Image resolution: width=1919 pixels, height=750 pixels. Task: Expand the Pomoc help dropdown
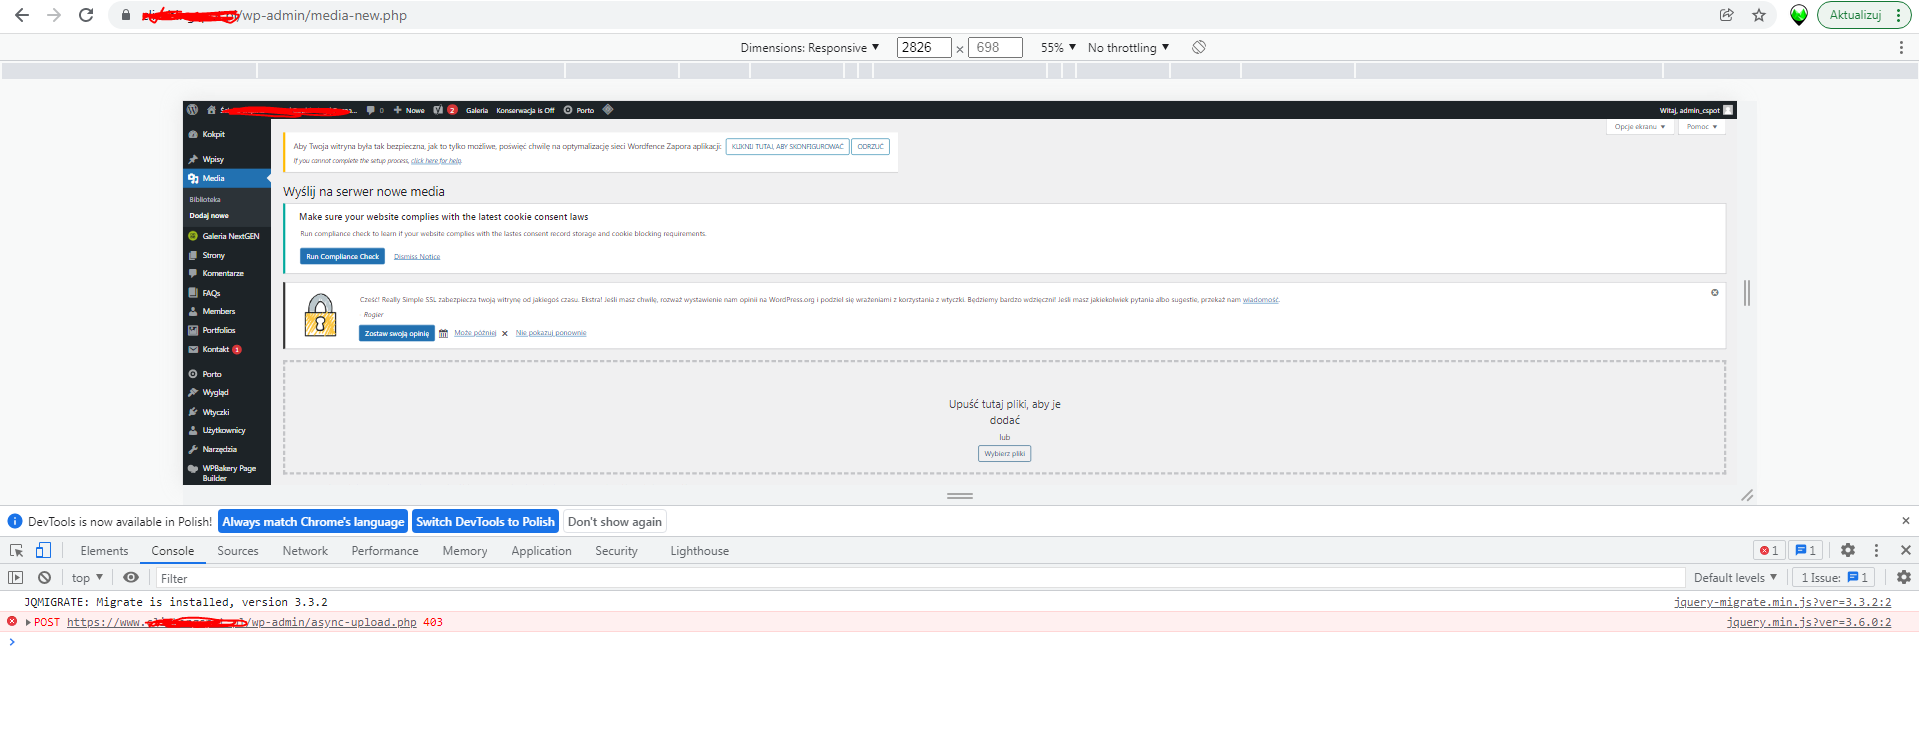[x=1701, y=127]
